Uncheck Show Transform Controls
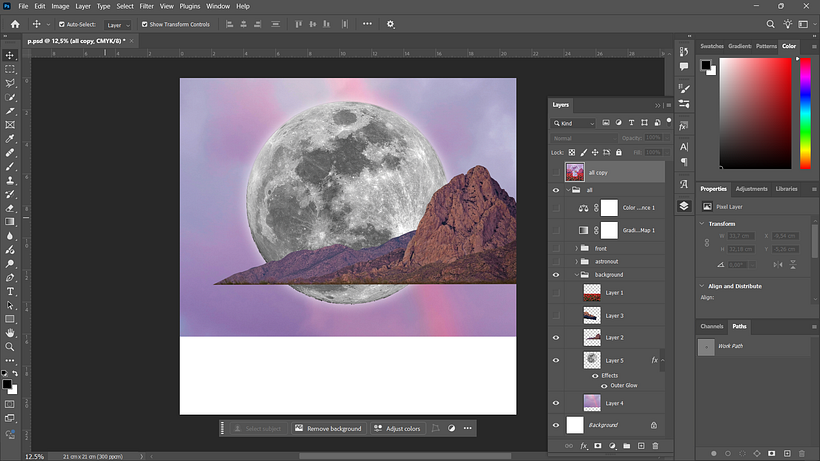This screenshot has width=820, height=461. tap(145, 25)
